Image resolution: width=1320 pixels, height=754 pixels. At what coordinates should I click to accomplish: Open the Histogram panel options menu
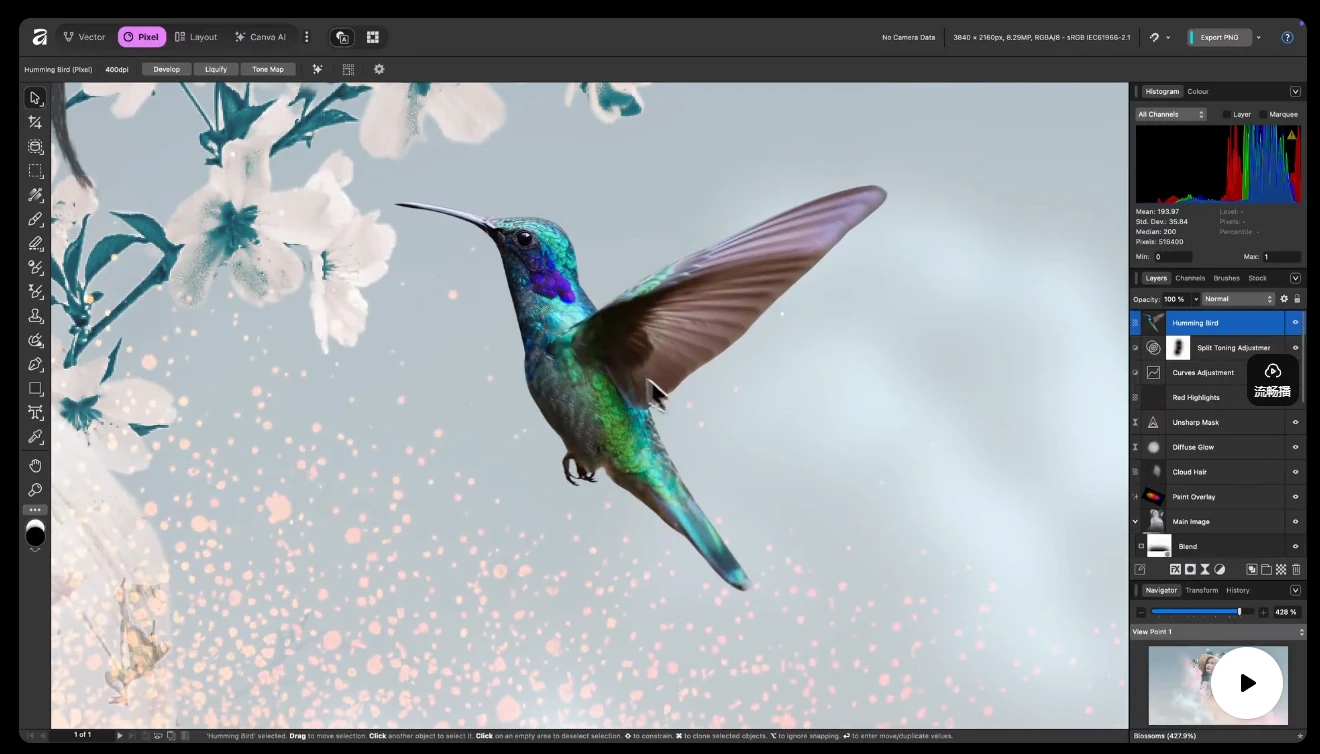[x=1295, y=91]
